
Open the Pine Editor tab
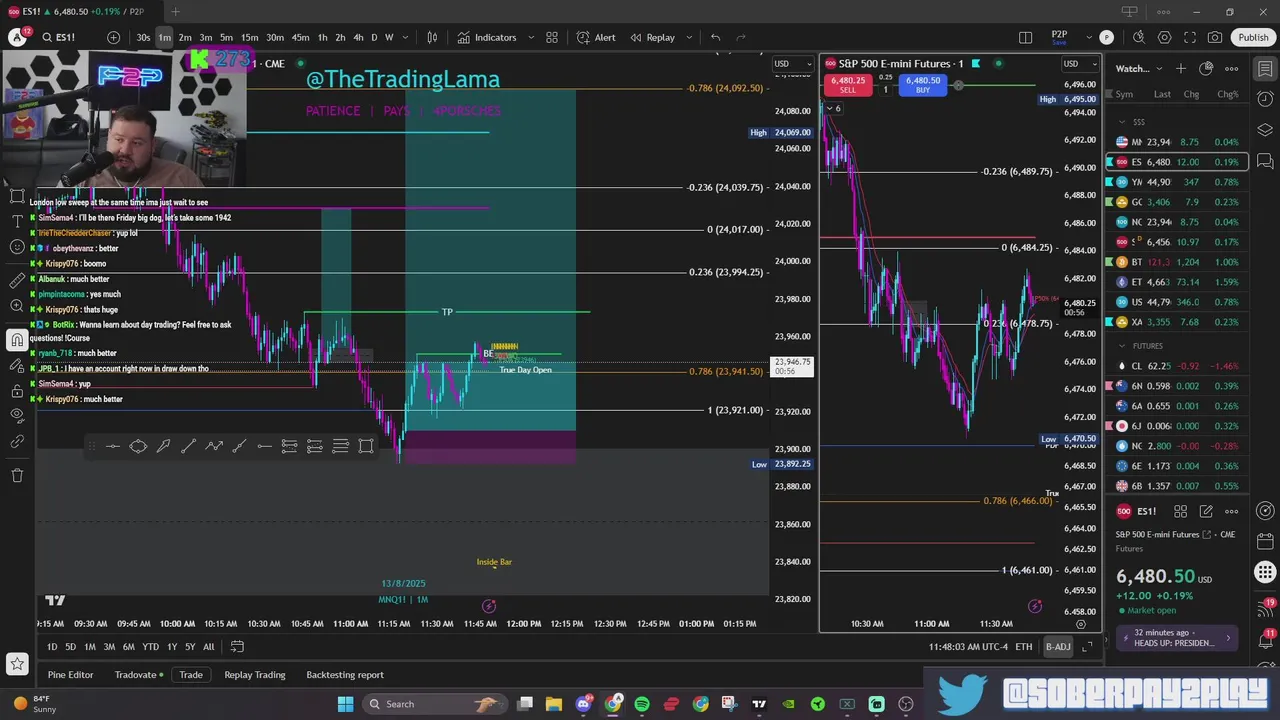click(70, 675)
